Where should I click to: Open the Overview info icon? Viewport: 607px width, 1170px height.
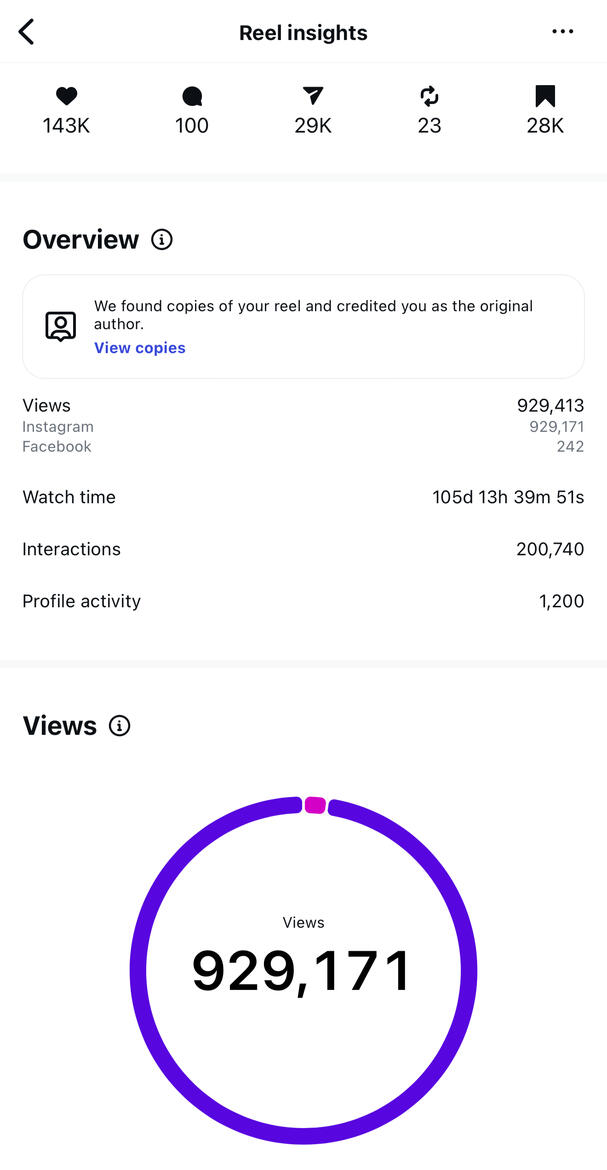tap(161, 240)
